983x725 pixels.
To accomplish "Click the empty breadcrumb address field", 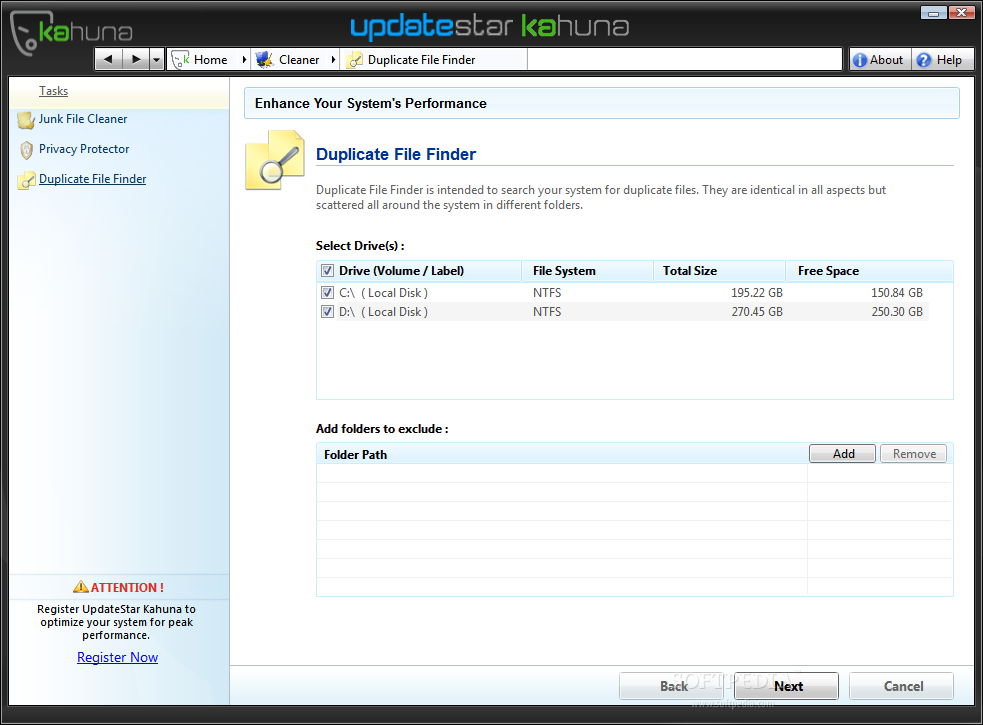I will coord(684,60).
